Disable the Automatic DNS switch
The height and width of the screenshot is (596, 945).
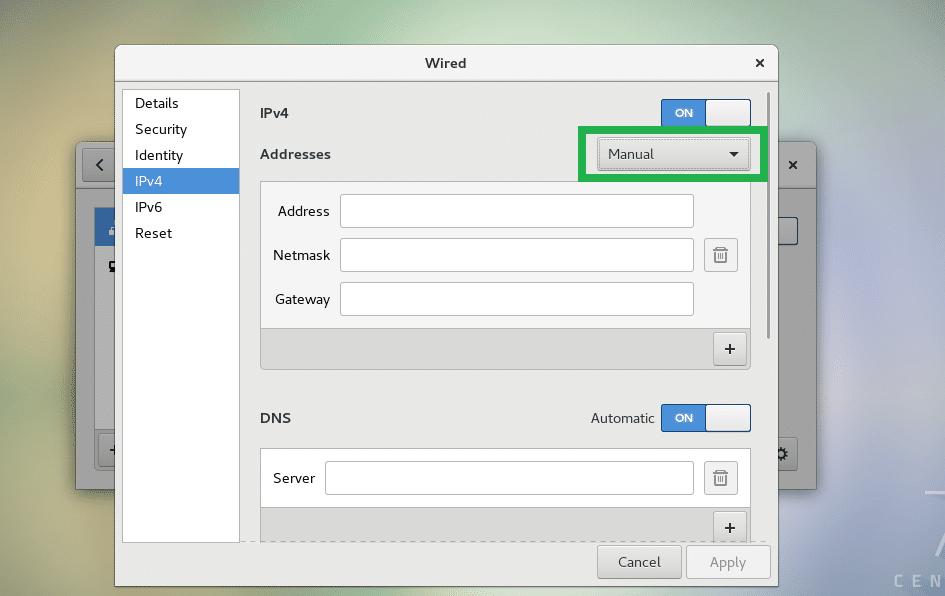point(705,418)
